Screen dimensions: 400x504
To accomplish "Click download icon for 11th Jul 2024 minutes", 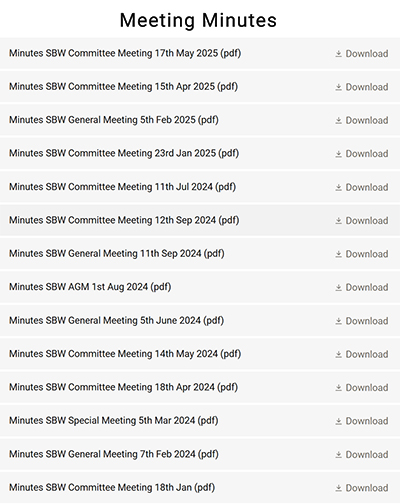I will click(x=338, y=187).
